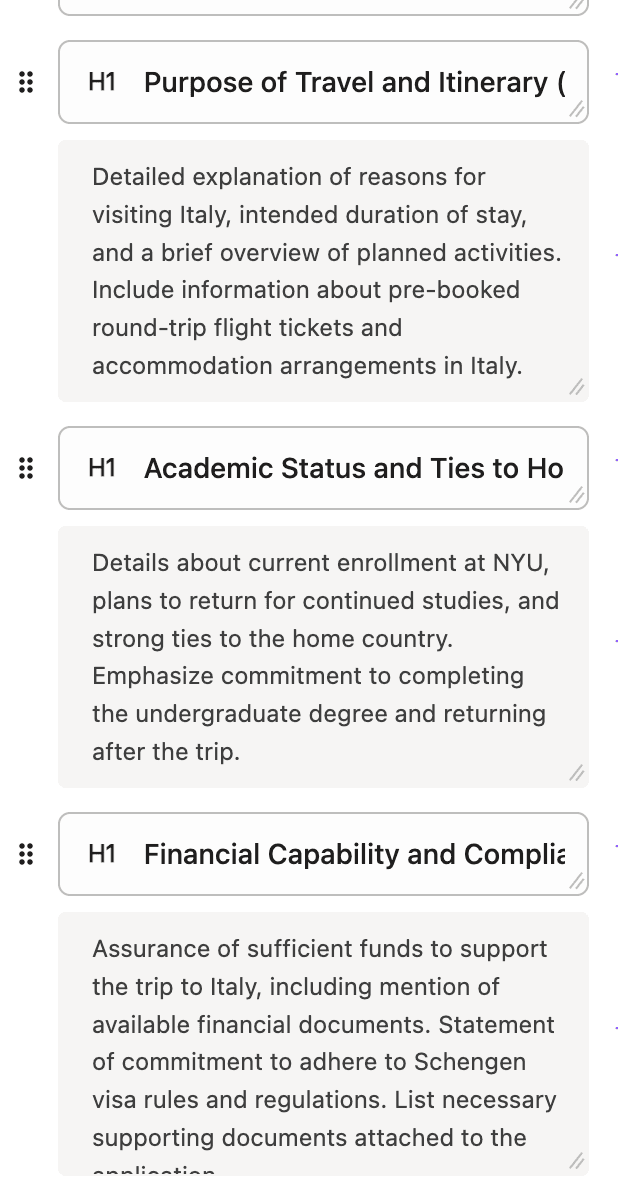Image resolution: width=618 pixels, height=1184 pixels.
Task: Click into the NYU enrollment details description
Action: click(323, 657)
